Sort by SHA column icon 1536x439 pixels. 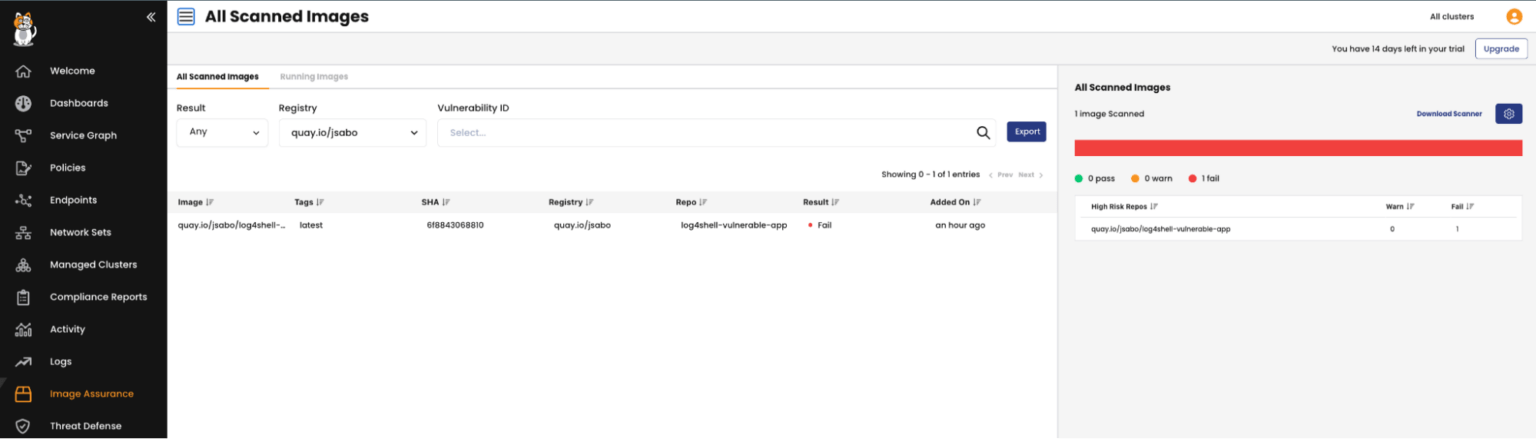coord(446,202)
